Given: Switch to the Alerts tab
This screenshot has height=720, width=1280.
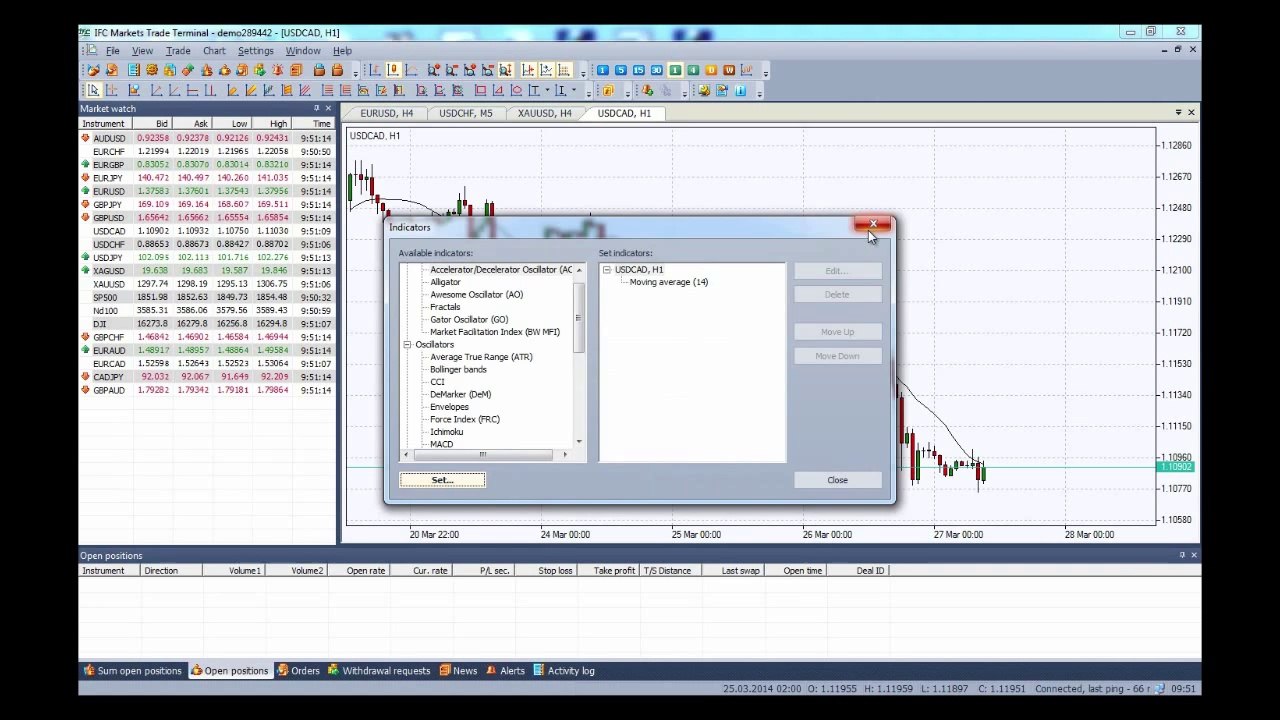Looking at the screenshot, I should [505, 671].
